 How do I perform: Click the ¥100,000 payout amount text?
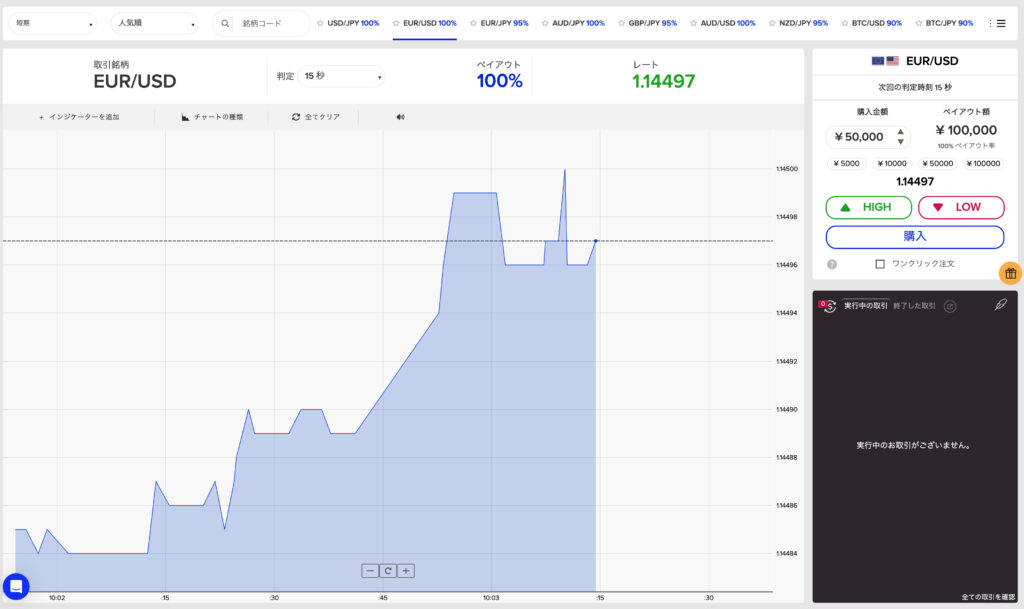tap(966, 131)
